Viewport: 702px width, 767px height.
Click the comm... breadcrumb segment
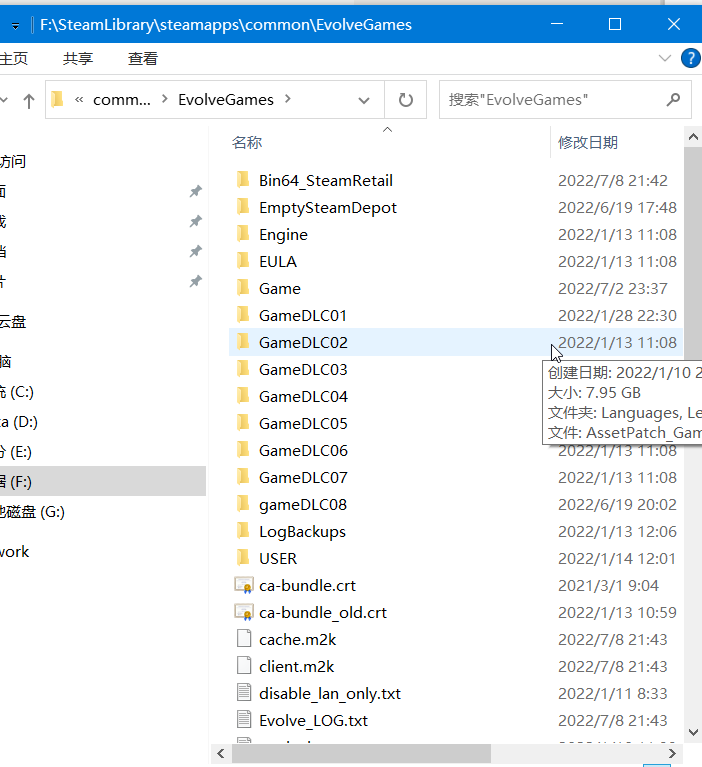(x=122, y=100)
